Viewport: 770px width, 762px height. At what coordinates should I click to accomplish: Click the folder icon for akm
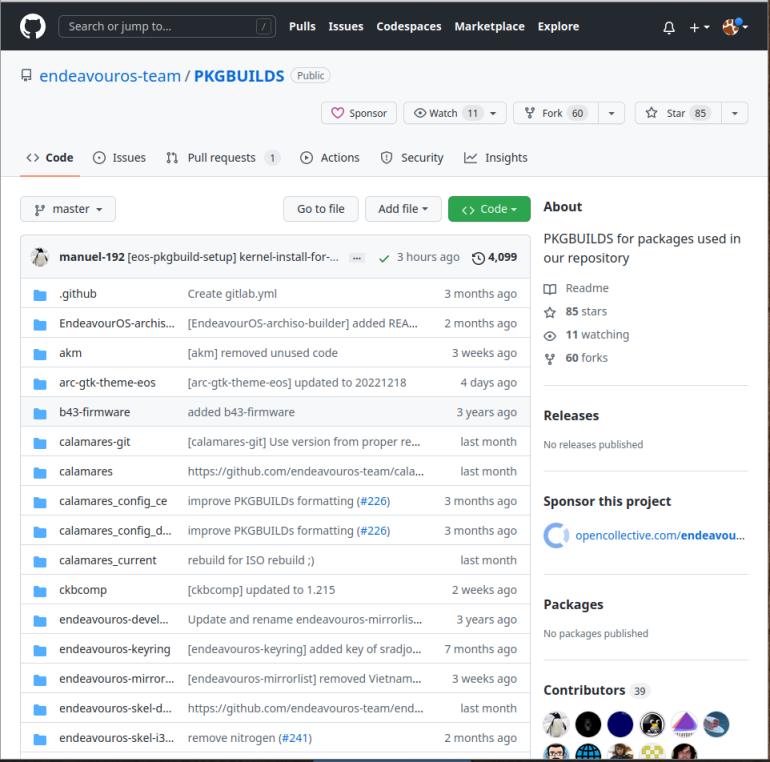pos(40,354)
